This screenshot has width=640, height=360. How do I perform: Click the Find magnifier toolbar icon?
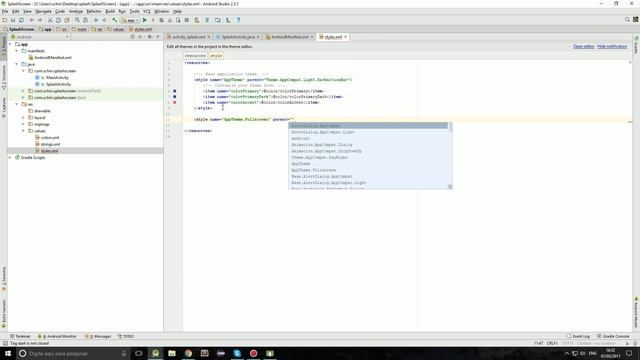pyautogui.click(x=77, y=20)
